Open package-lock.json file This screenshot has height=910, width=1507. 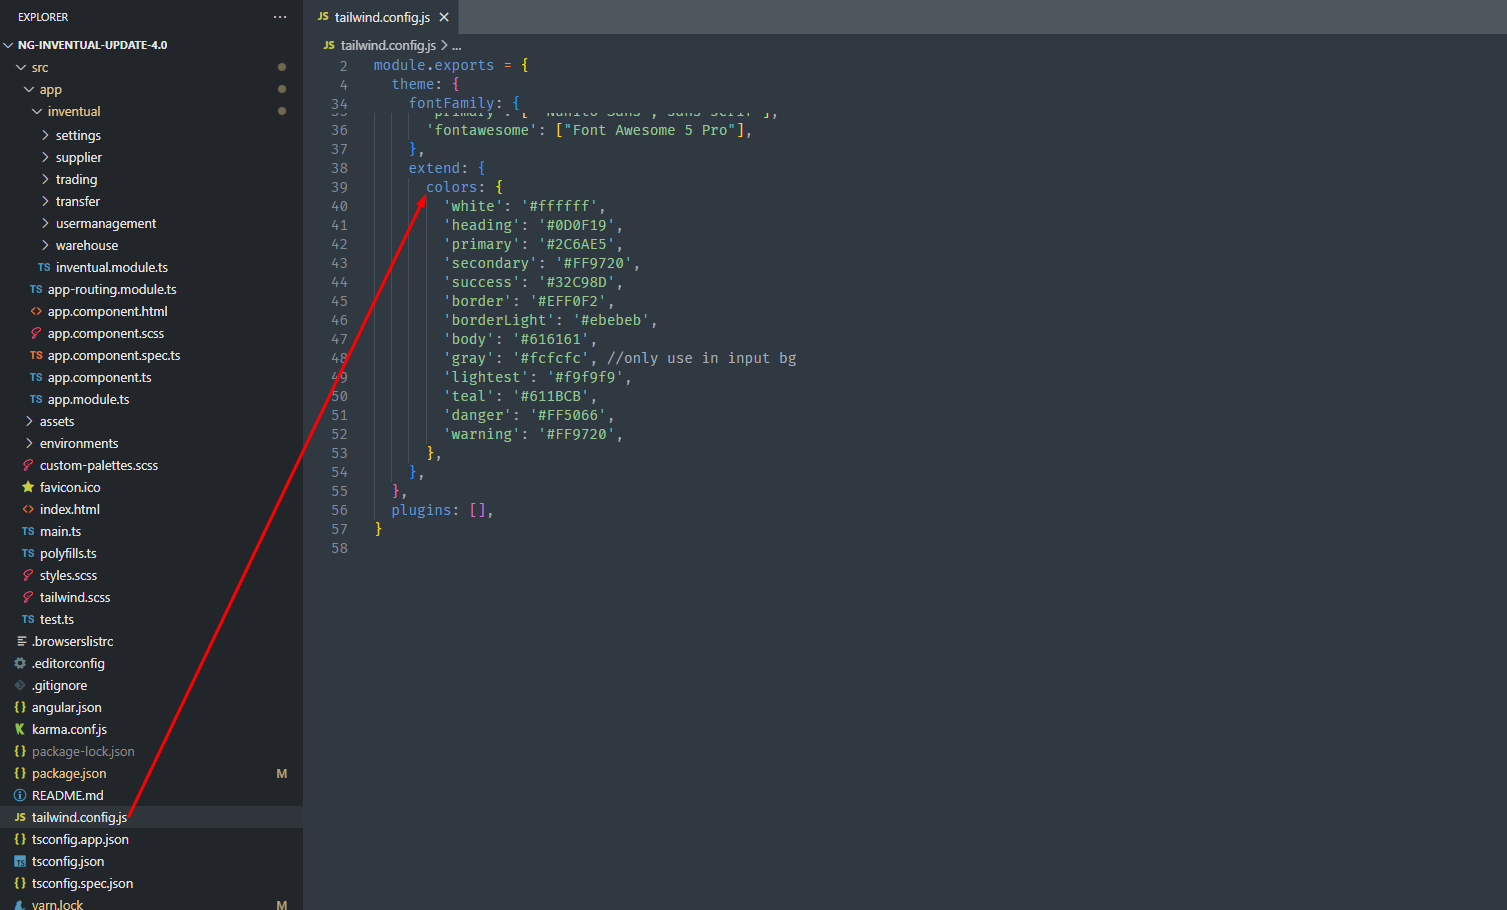(83, 751)
